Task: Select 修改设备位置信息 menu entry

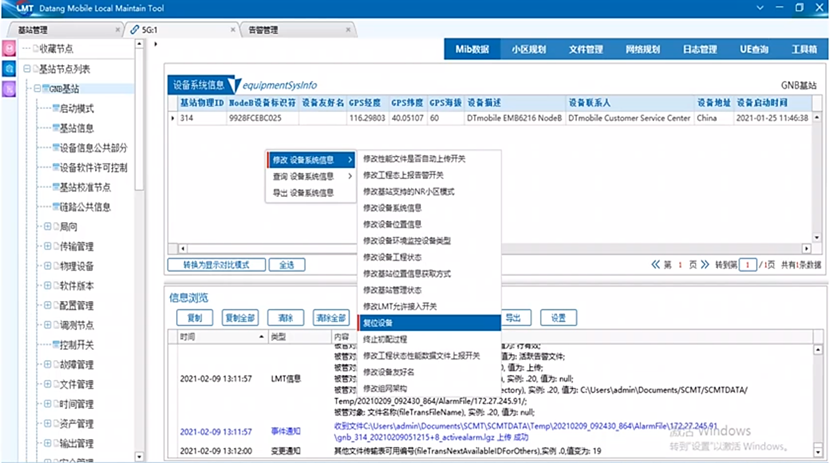Action: click(x=429, y=224)
